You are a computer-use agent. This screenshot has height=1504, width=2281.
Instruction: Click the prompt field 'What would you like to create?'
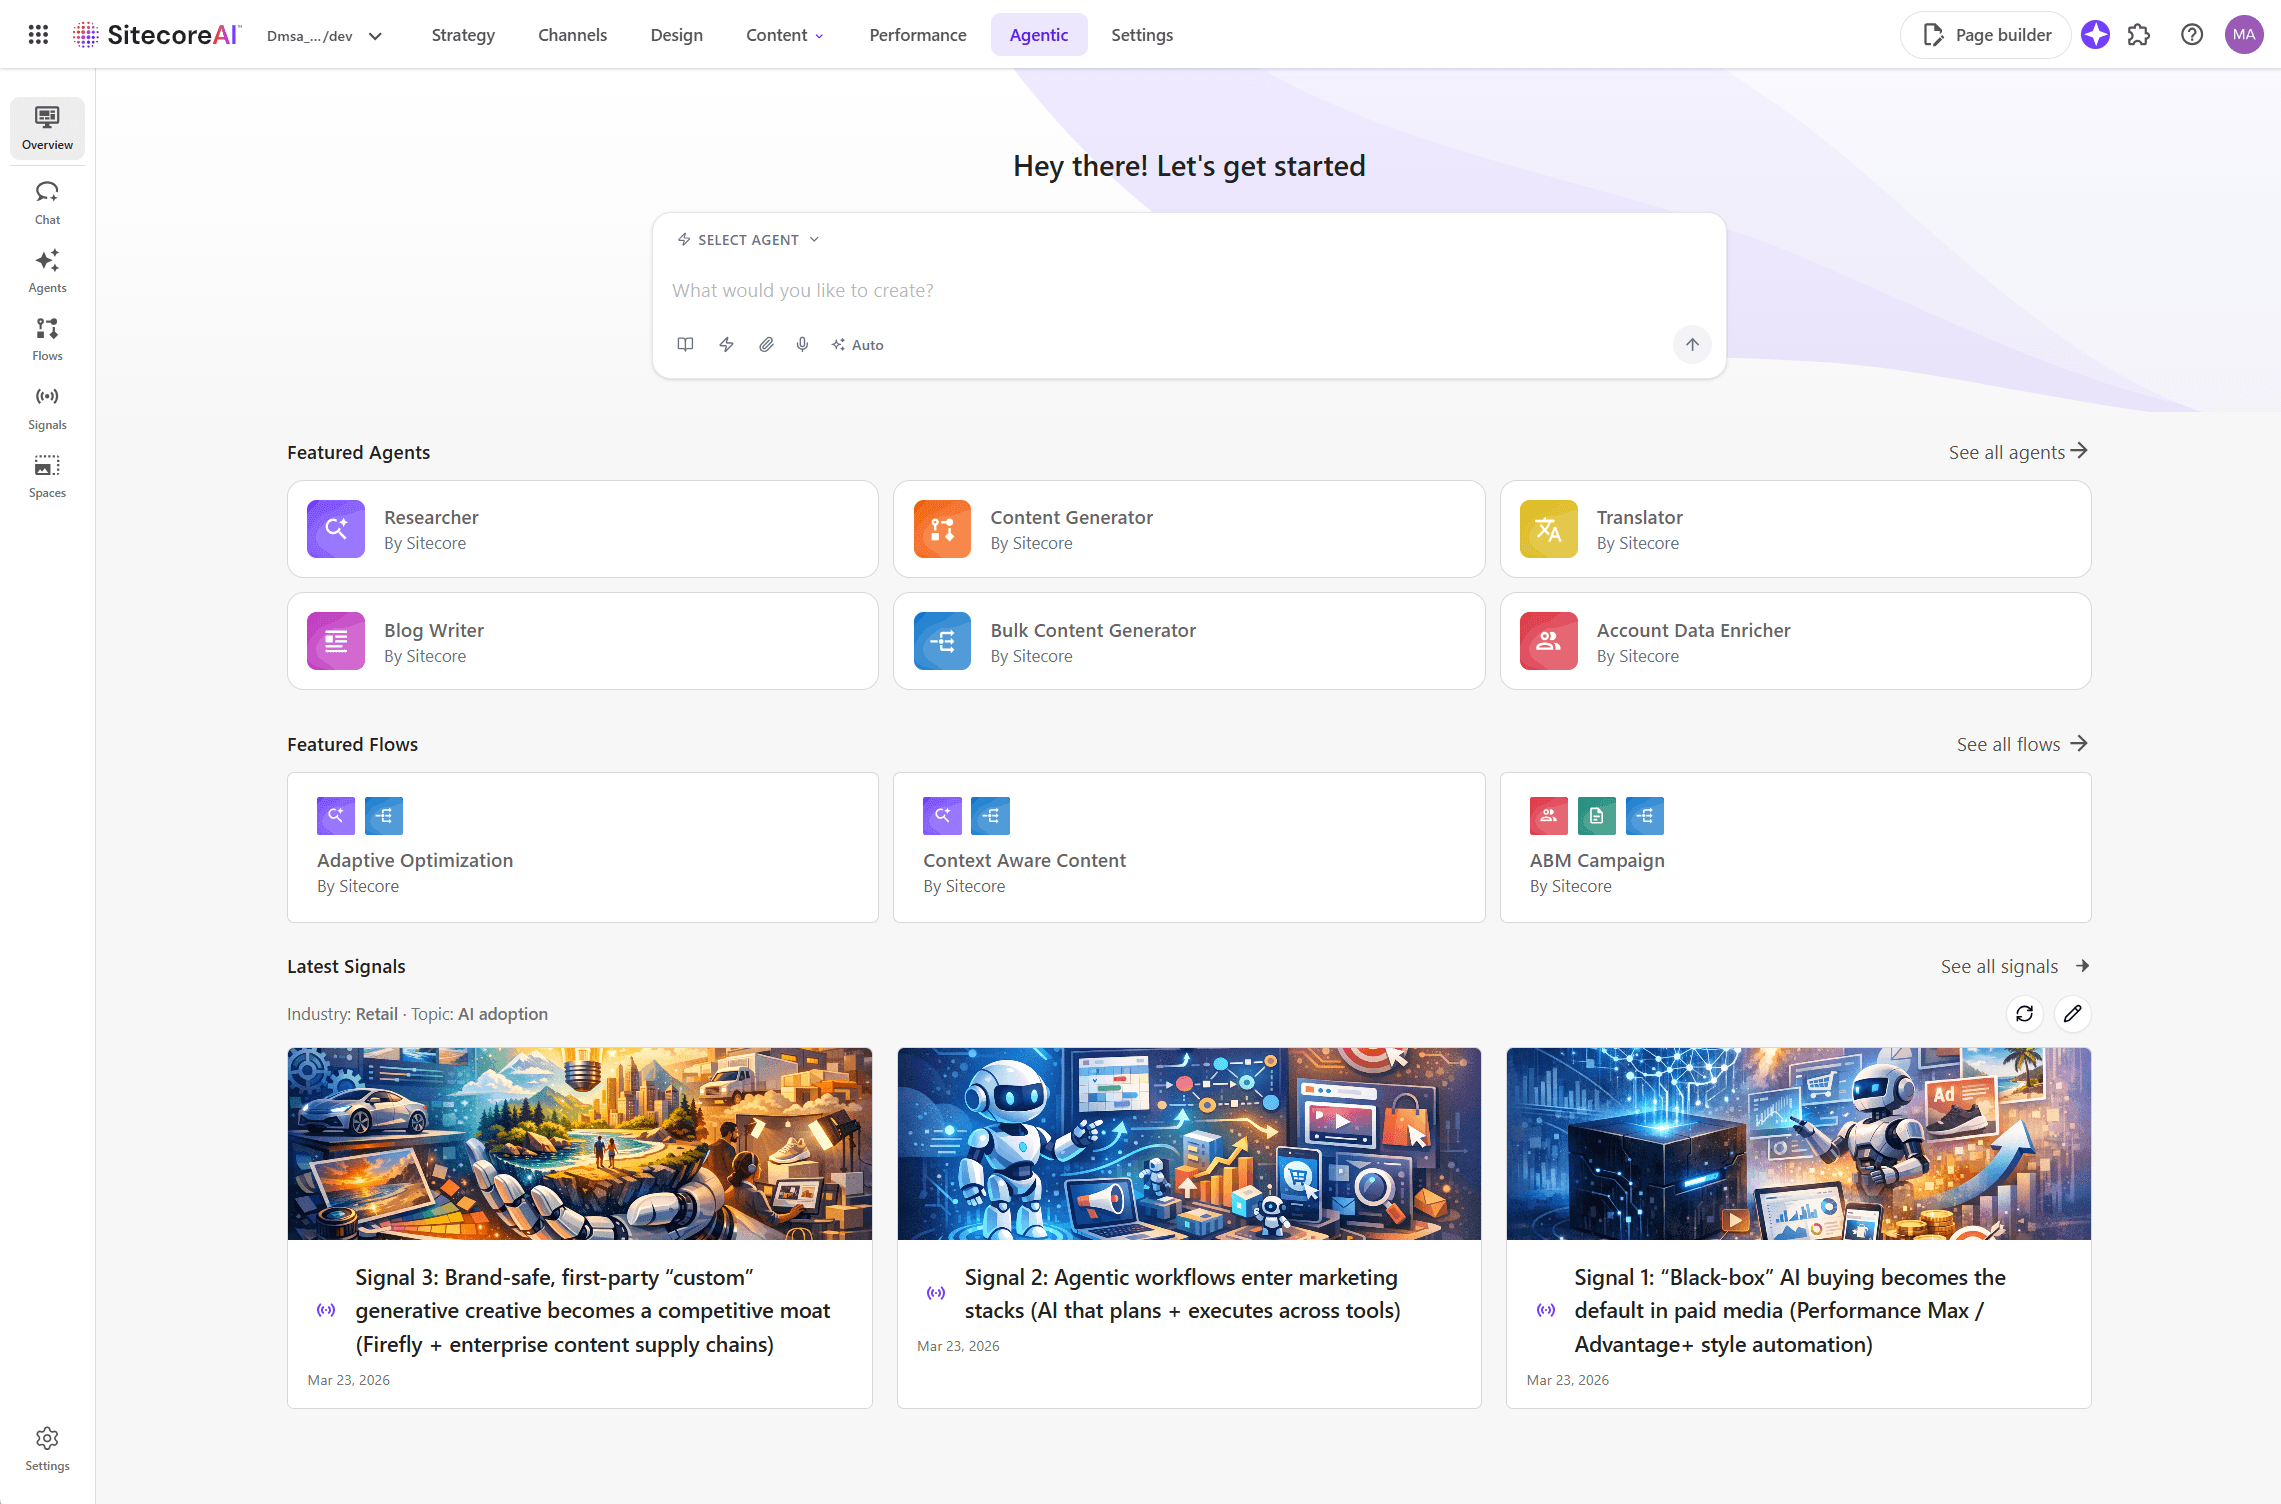1188,290
